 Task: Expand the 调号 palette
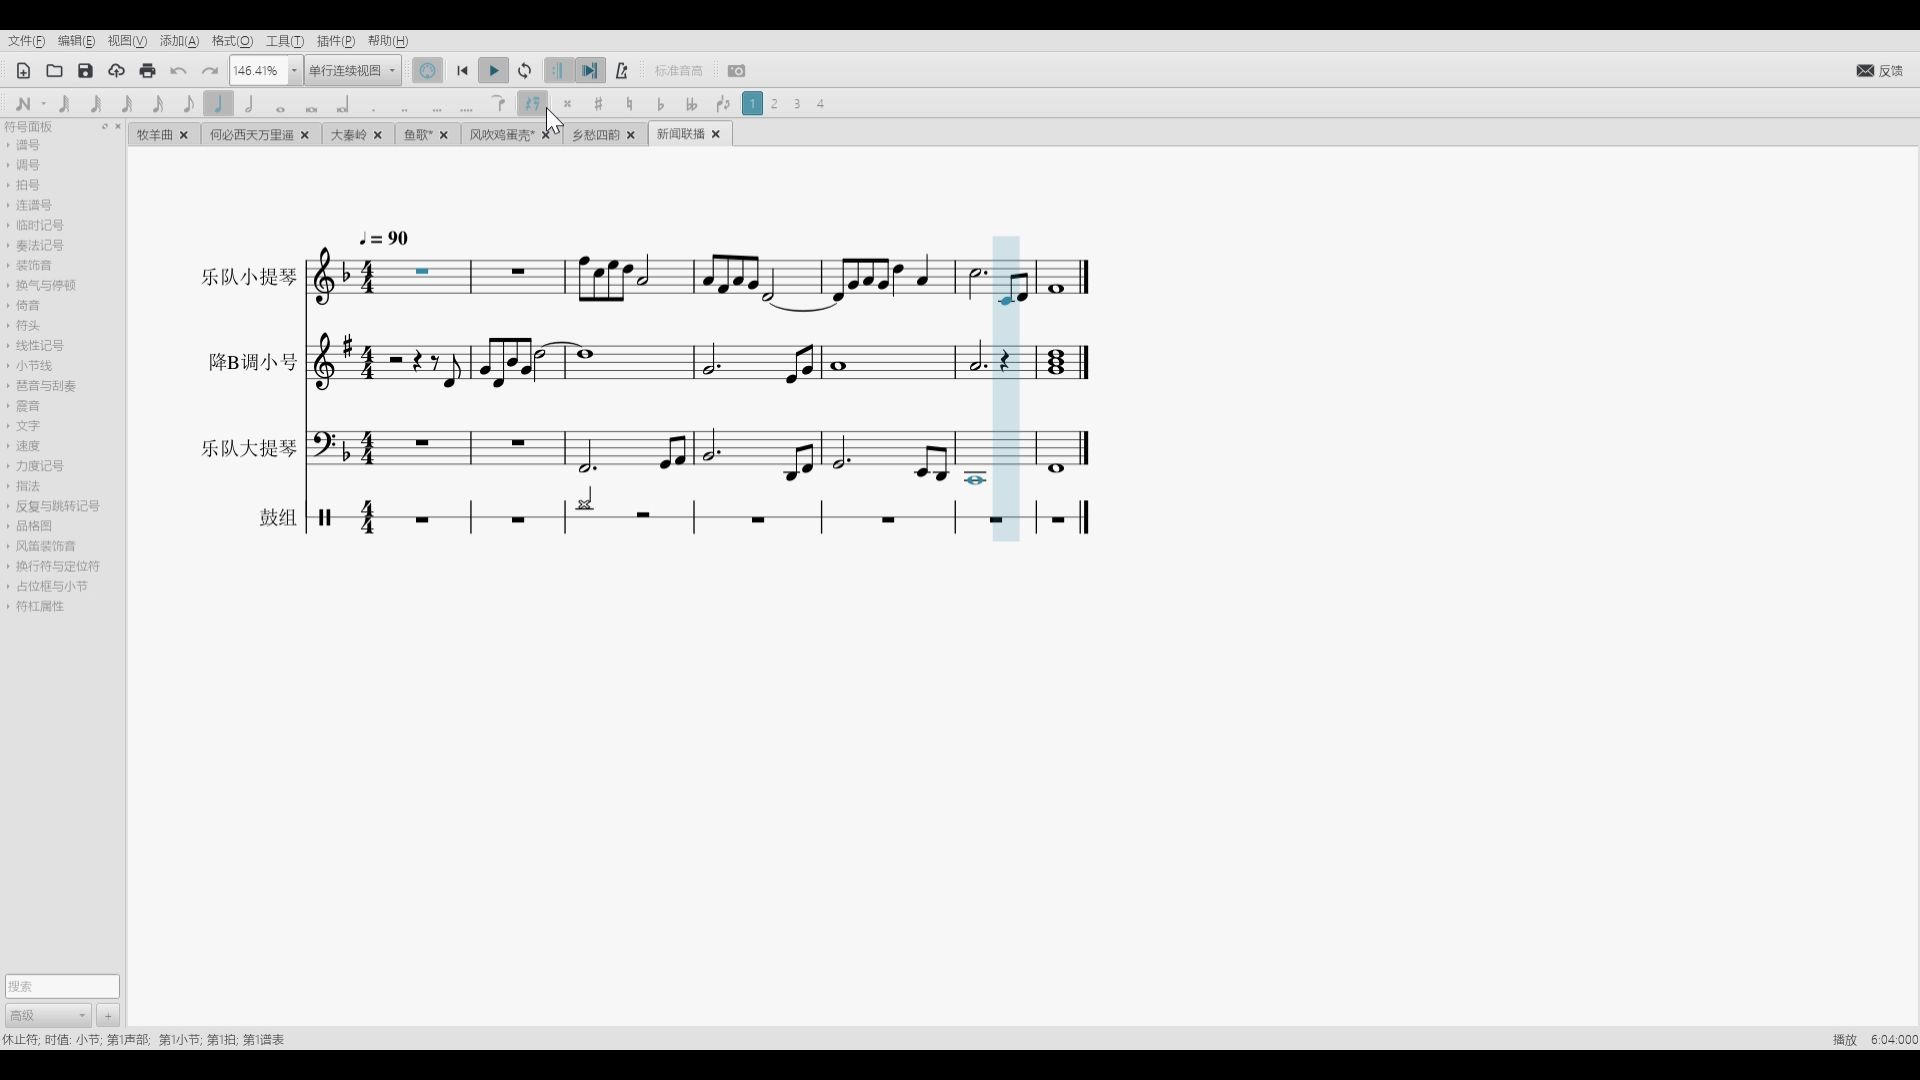(28, 165)
